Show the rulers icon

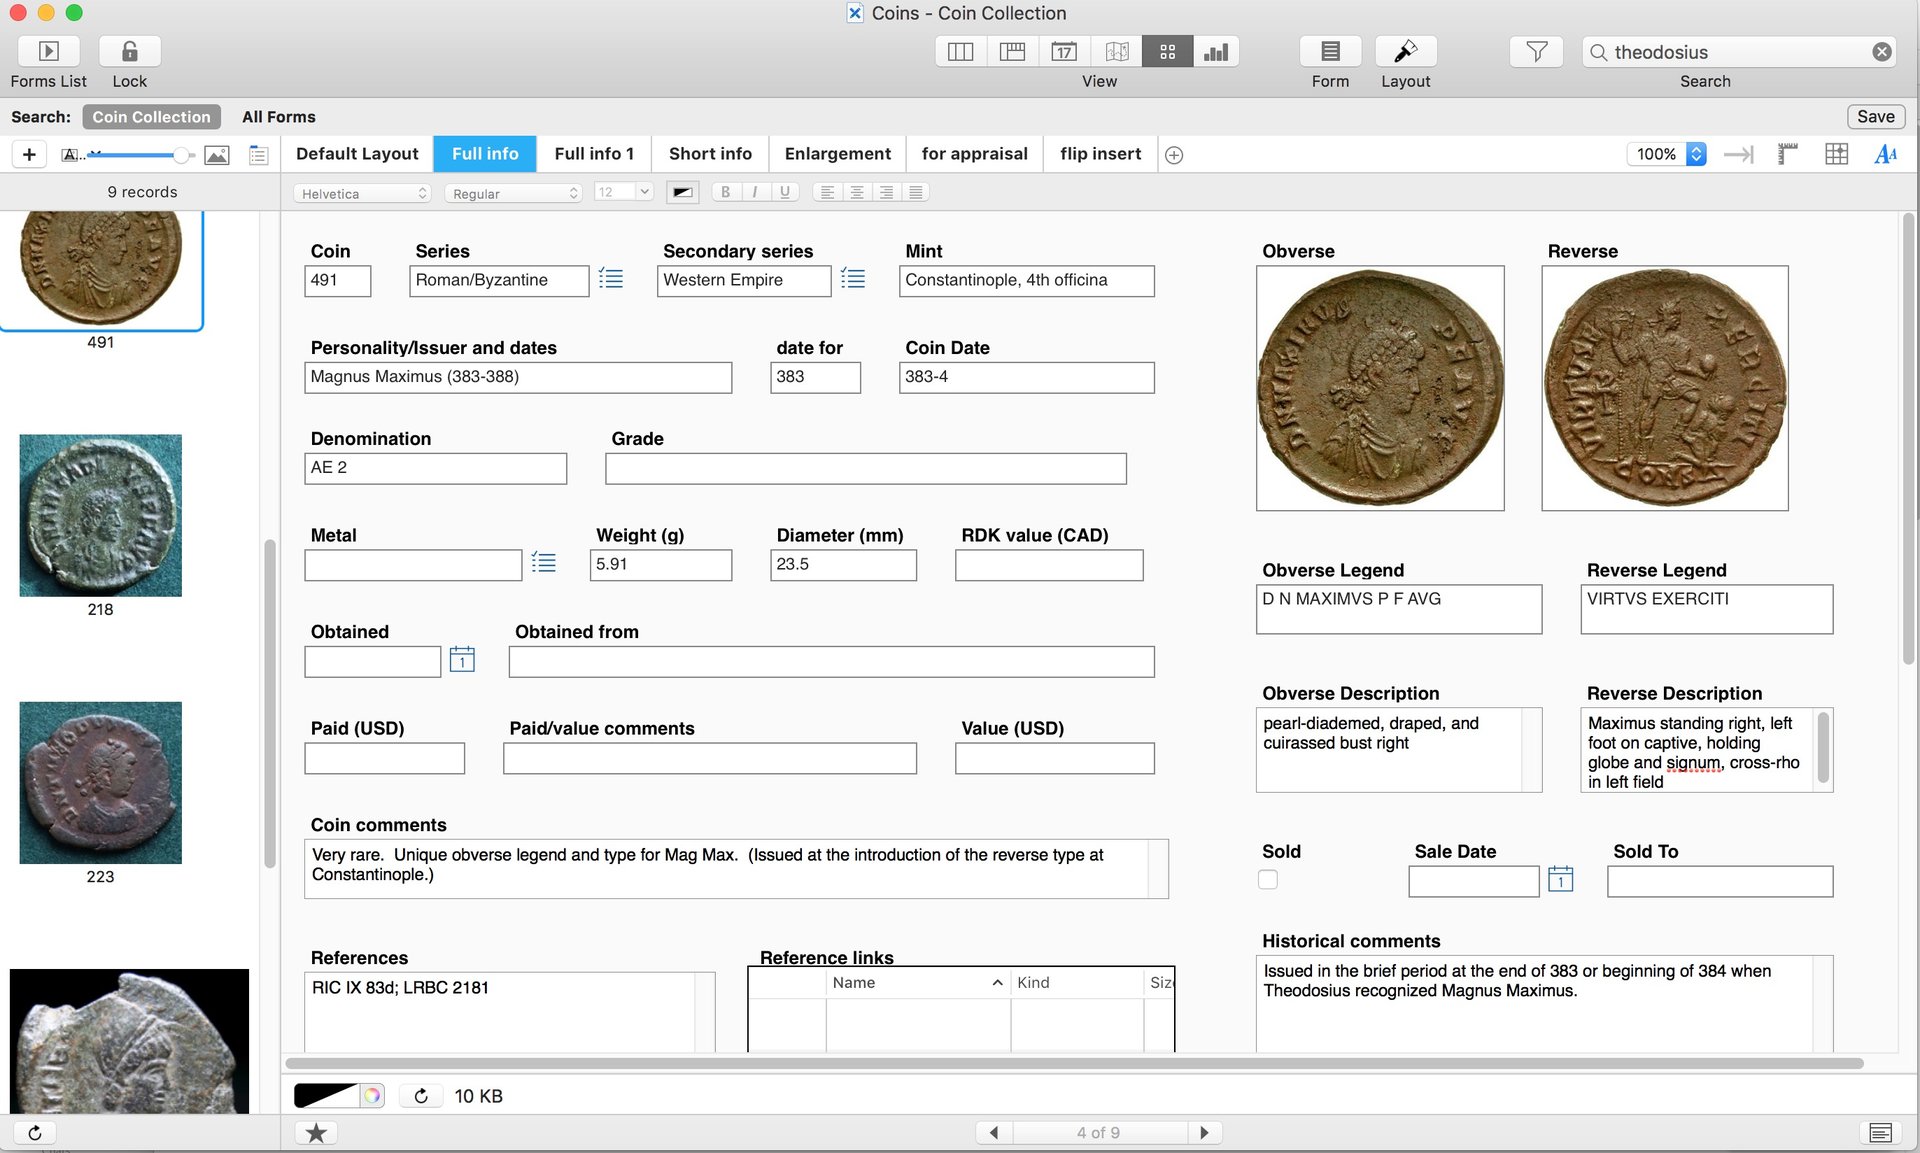pyautogui.click(x=1787, y=154)
